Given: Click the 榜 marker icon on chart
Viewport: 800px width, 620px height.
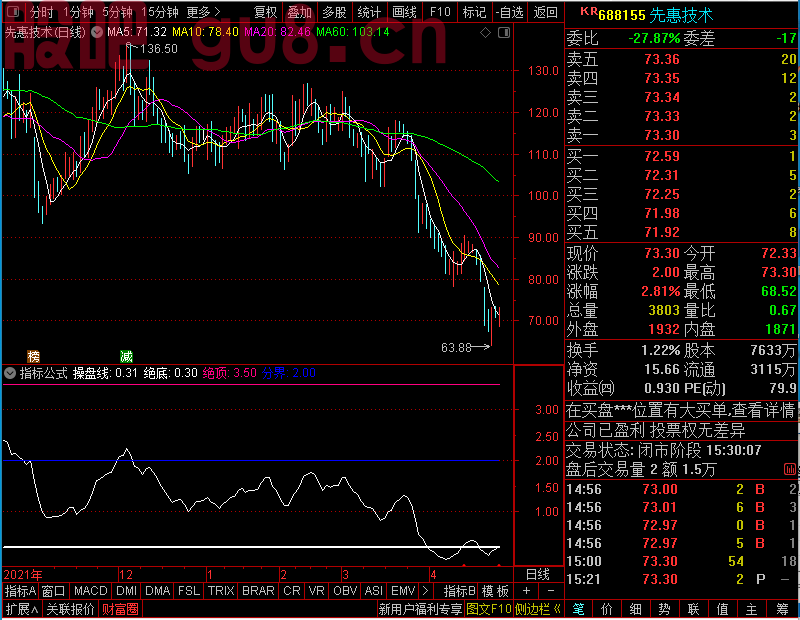Looking at the screenshot, I should tap(34, 356).
